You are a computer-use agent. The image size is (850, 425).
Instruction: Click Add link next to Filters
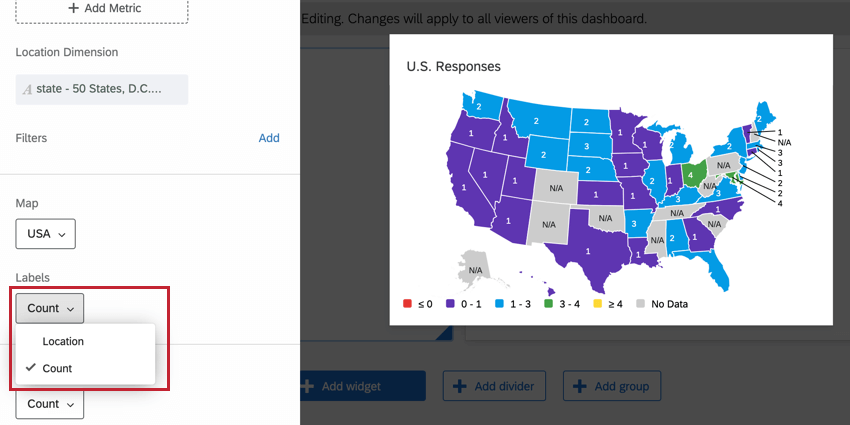[x=269, y=138]
